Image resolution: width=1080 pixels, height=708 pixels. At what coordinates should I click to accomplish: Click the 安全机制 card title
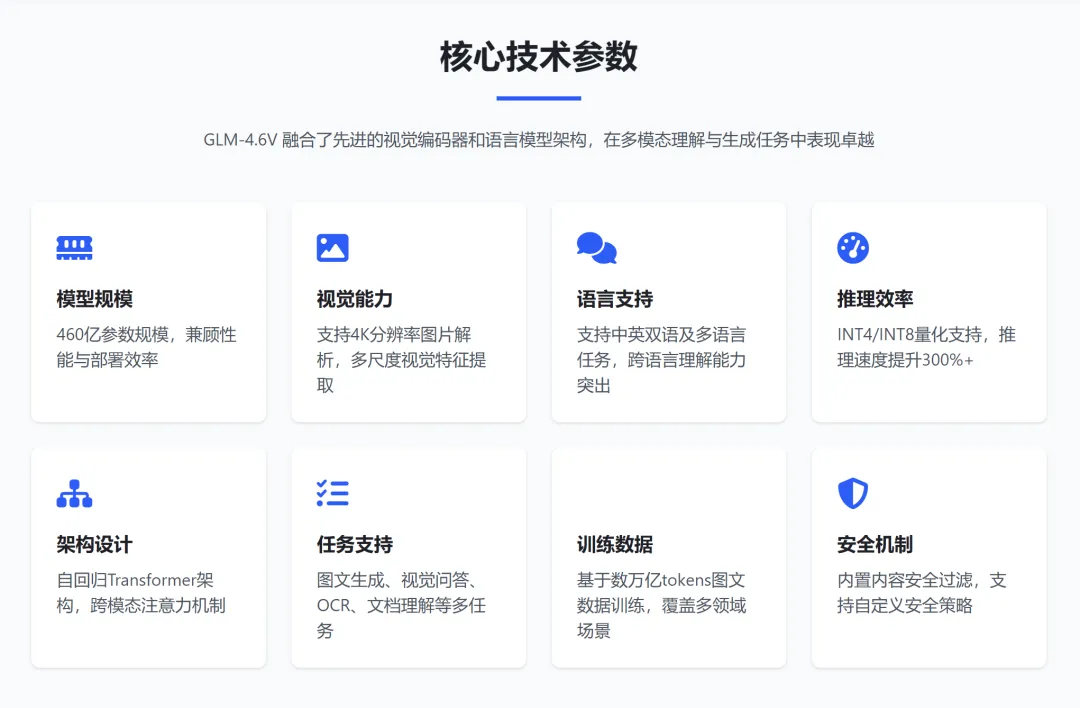point(875,544)
